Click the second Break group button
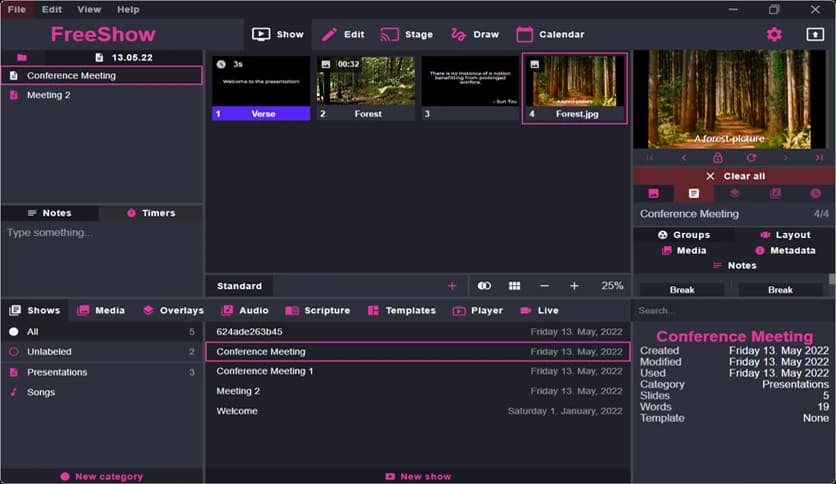 780,290
